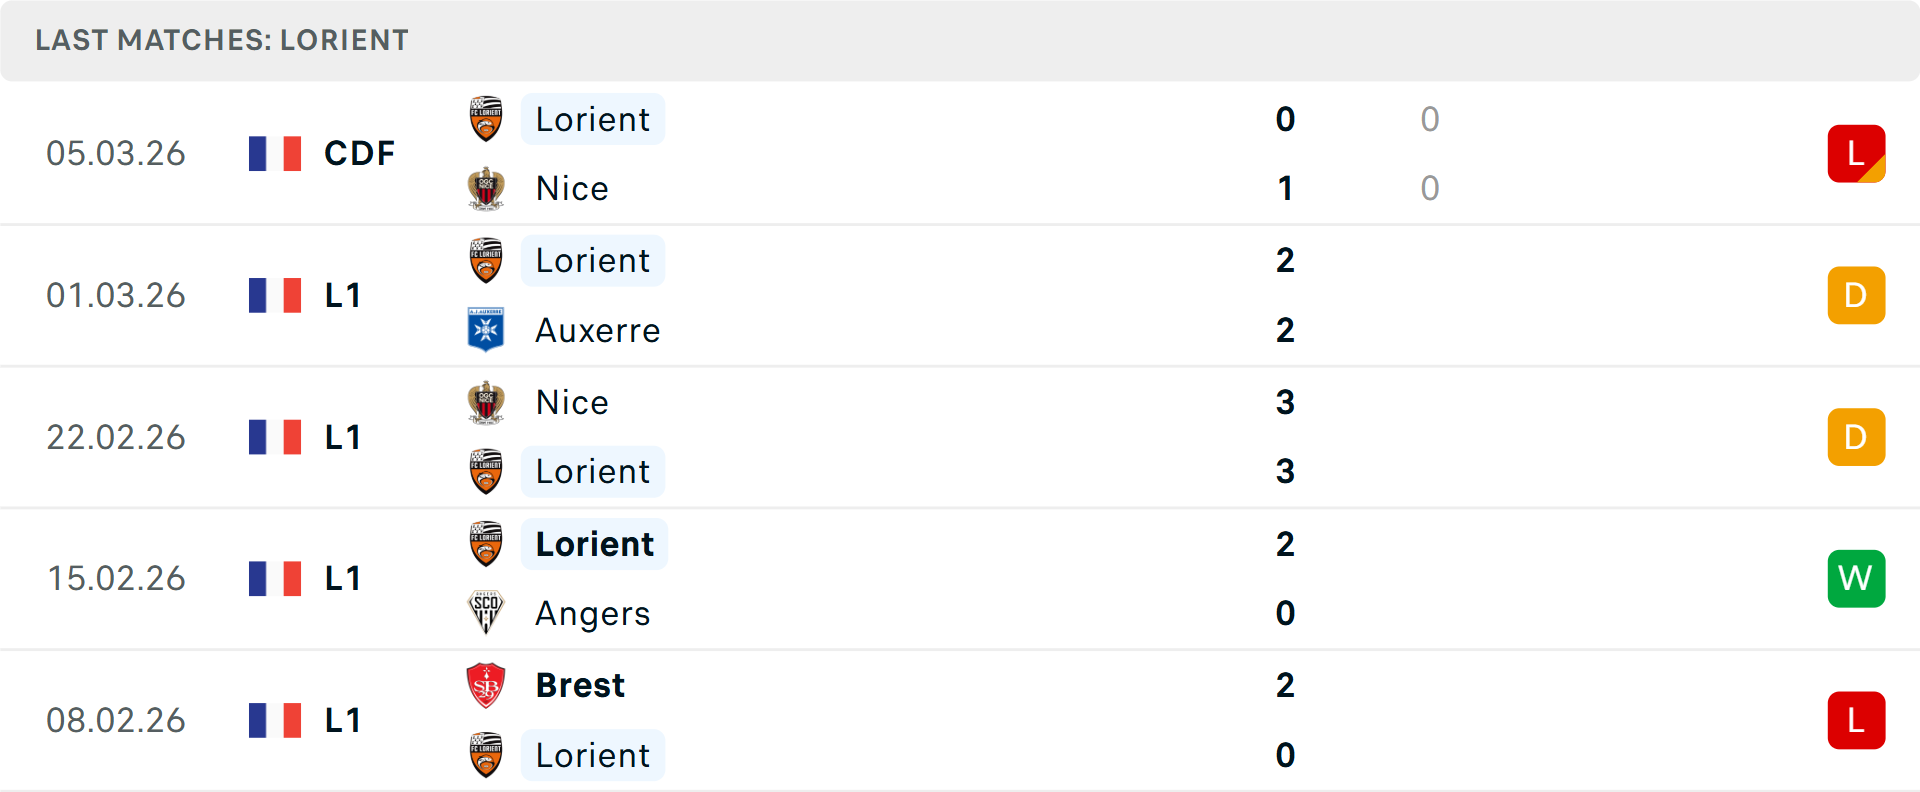
Task: Toggle the yellow D badge for the Auxerre draw
Action: click(x=1856, y=295)
